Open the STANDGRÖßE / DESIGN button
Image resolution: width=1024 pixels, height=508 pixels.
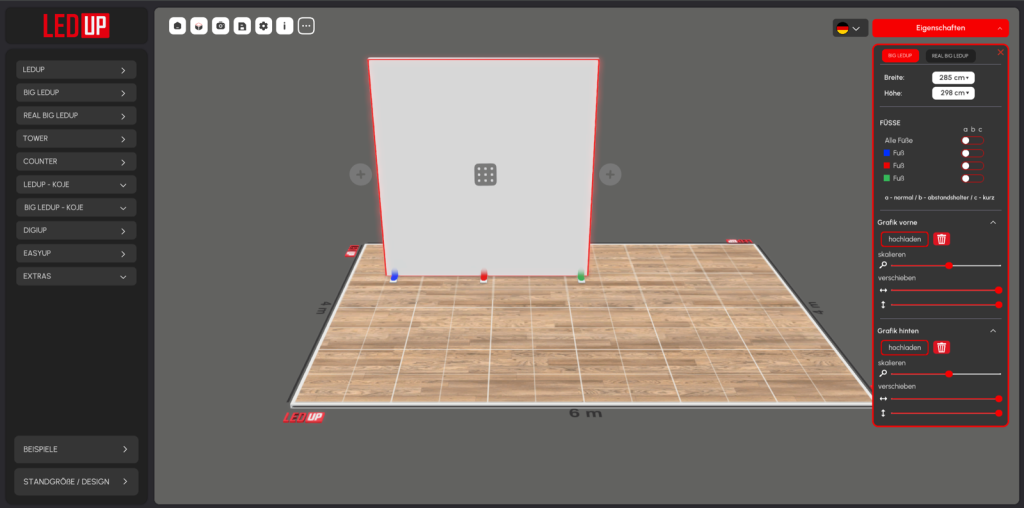76,481
